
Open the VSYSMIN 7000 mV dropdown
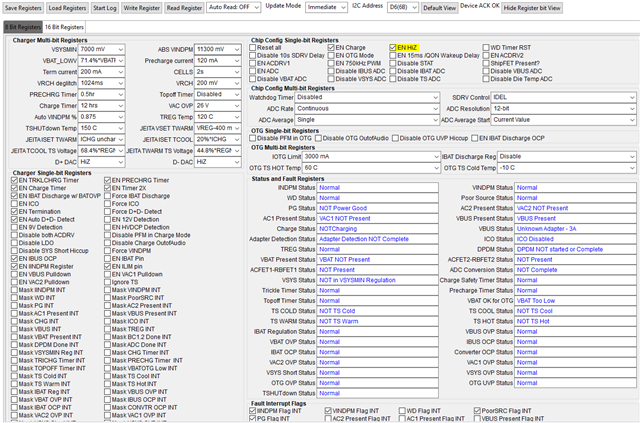click(x=102, y=49)
